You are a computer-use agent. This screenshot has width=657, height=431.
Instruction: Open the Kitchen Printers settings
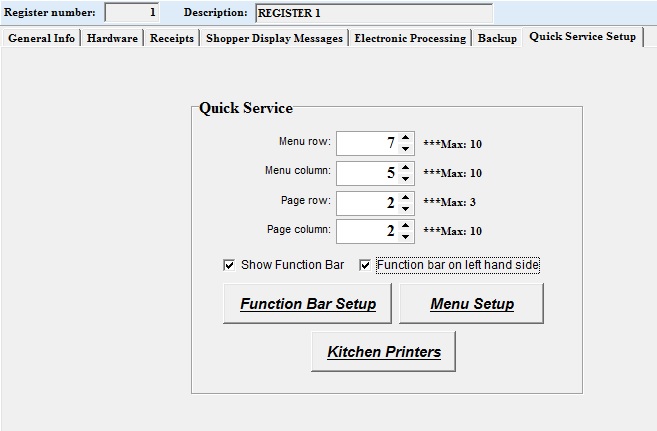(384, 352)
